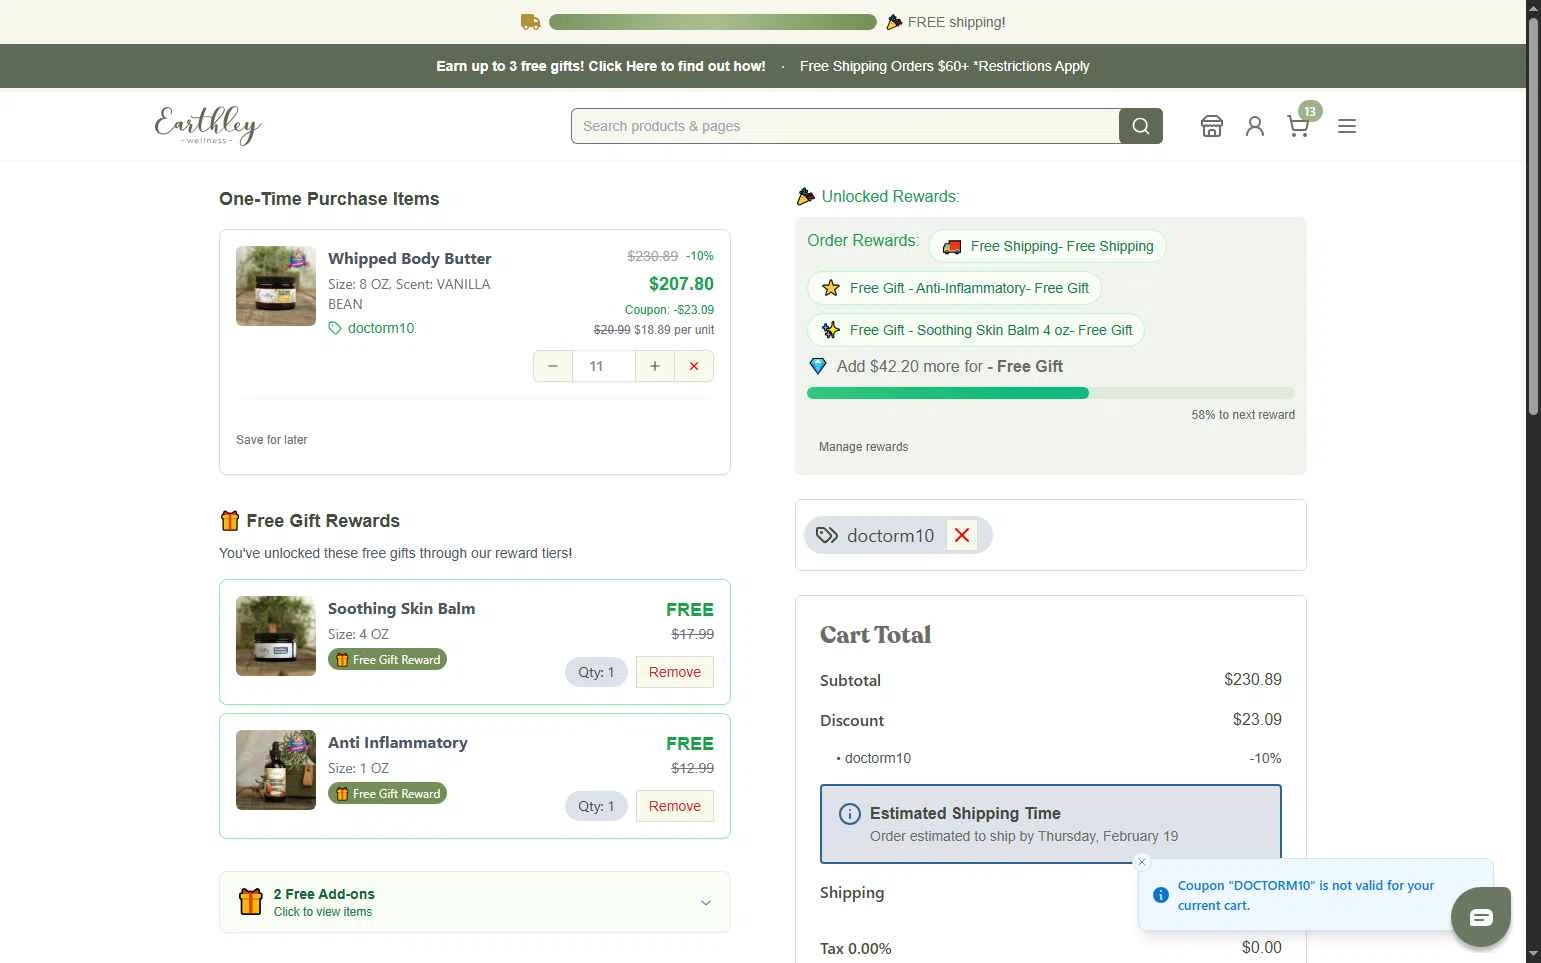Click the Free Gift Anti-Inflammatory reward pill
The width and height of the screenshot is (1541, 963).
coord(955,288)
